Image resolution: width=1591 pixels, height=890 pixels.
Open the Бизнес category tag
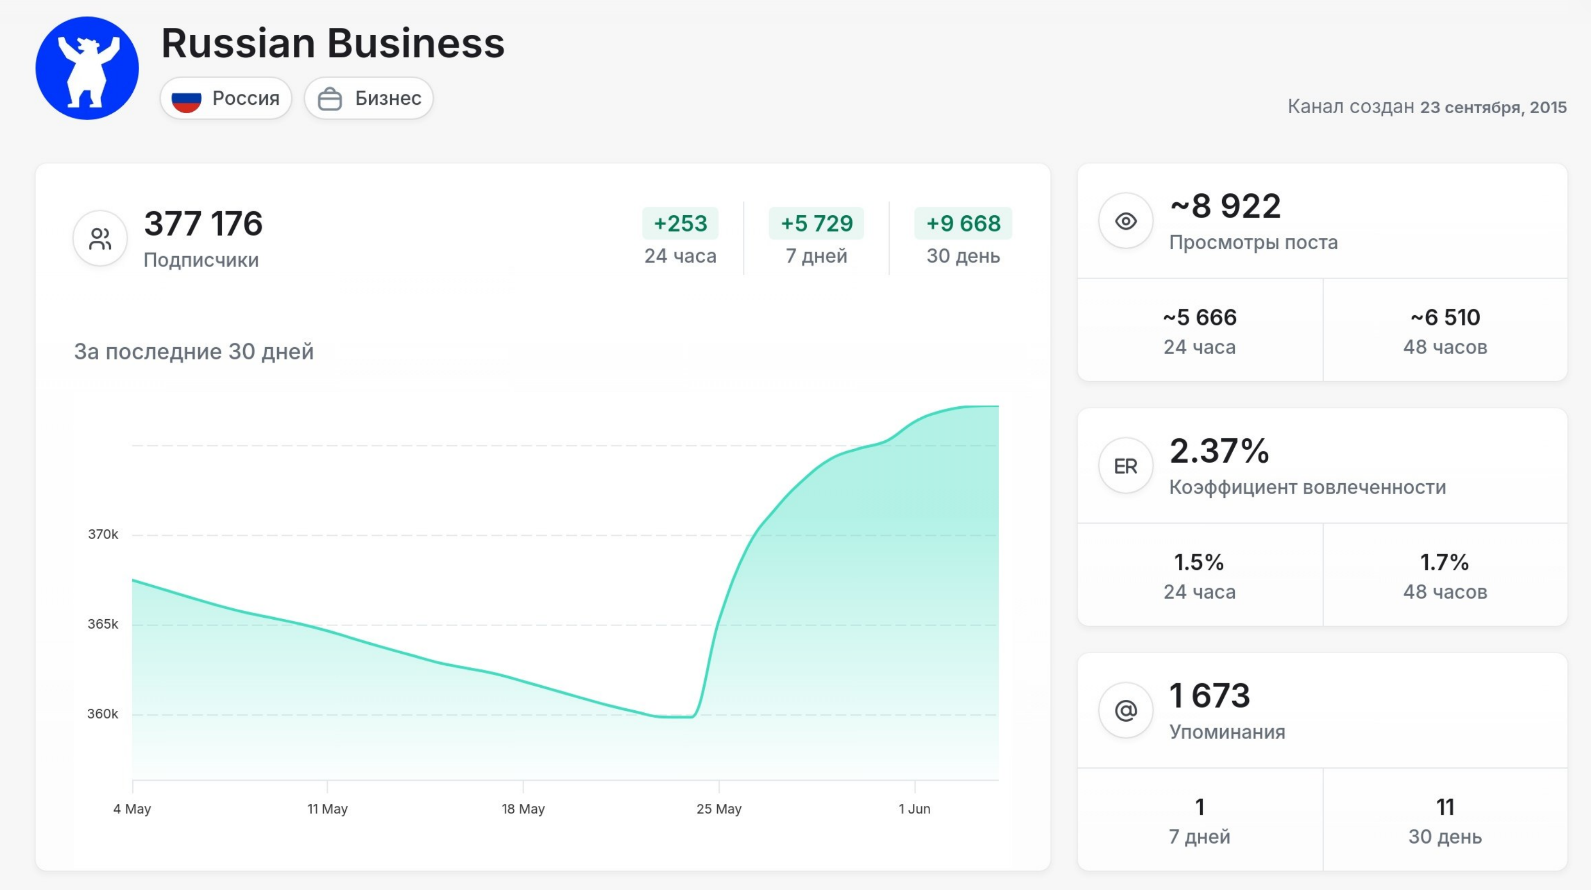369,99
